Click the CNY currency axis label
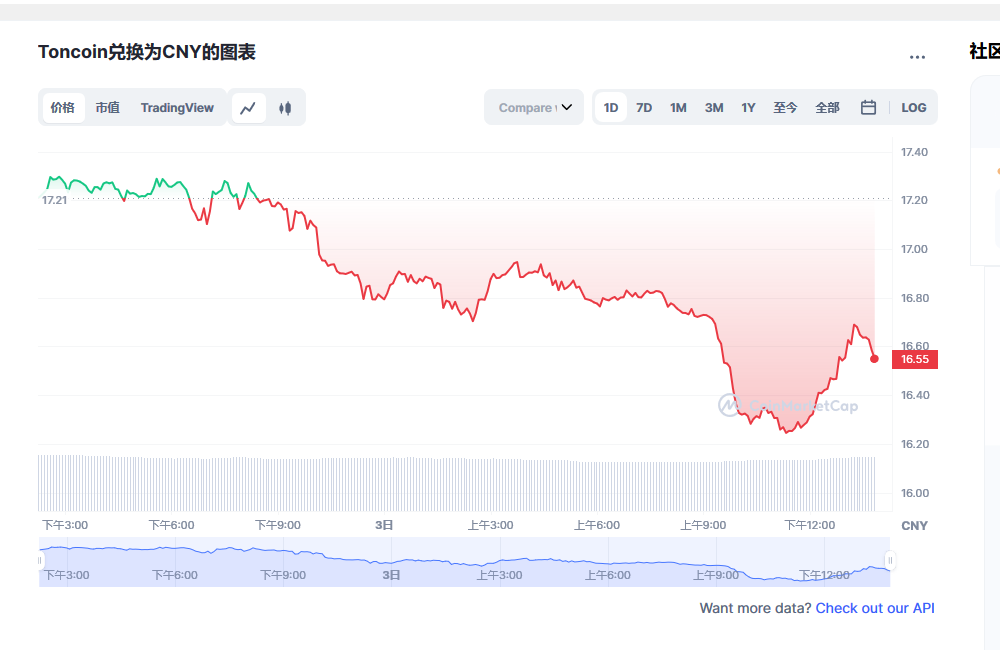The width and height of the screenshot is (1000, 650). coord(914,526)
